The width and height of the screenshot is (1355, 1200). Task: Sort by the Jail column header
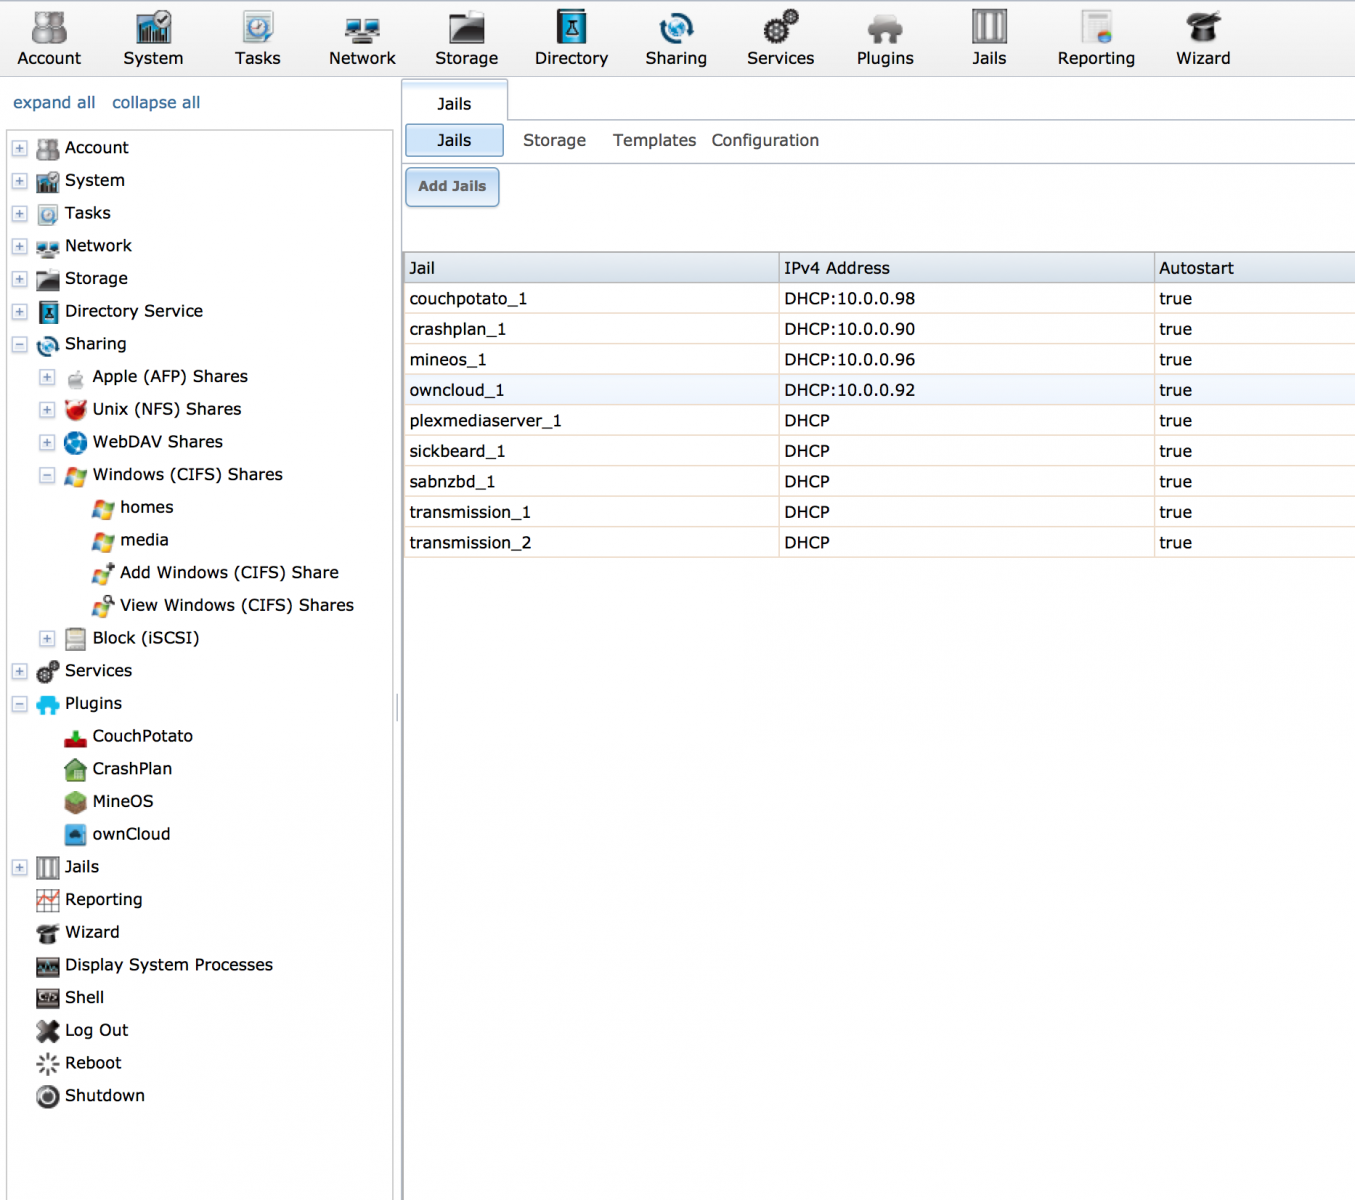click(592, 268)
